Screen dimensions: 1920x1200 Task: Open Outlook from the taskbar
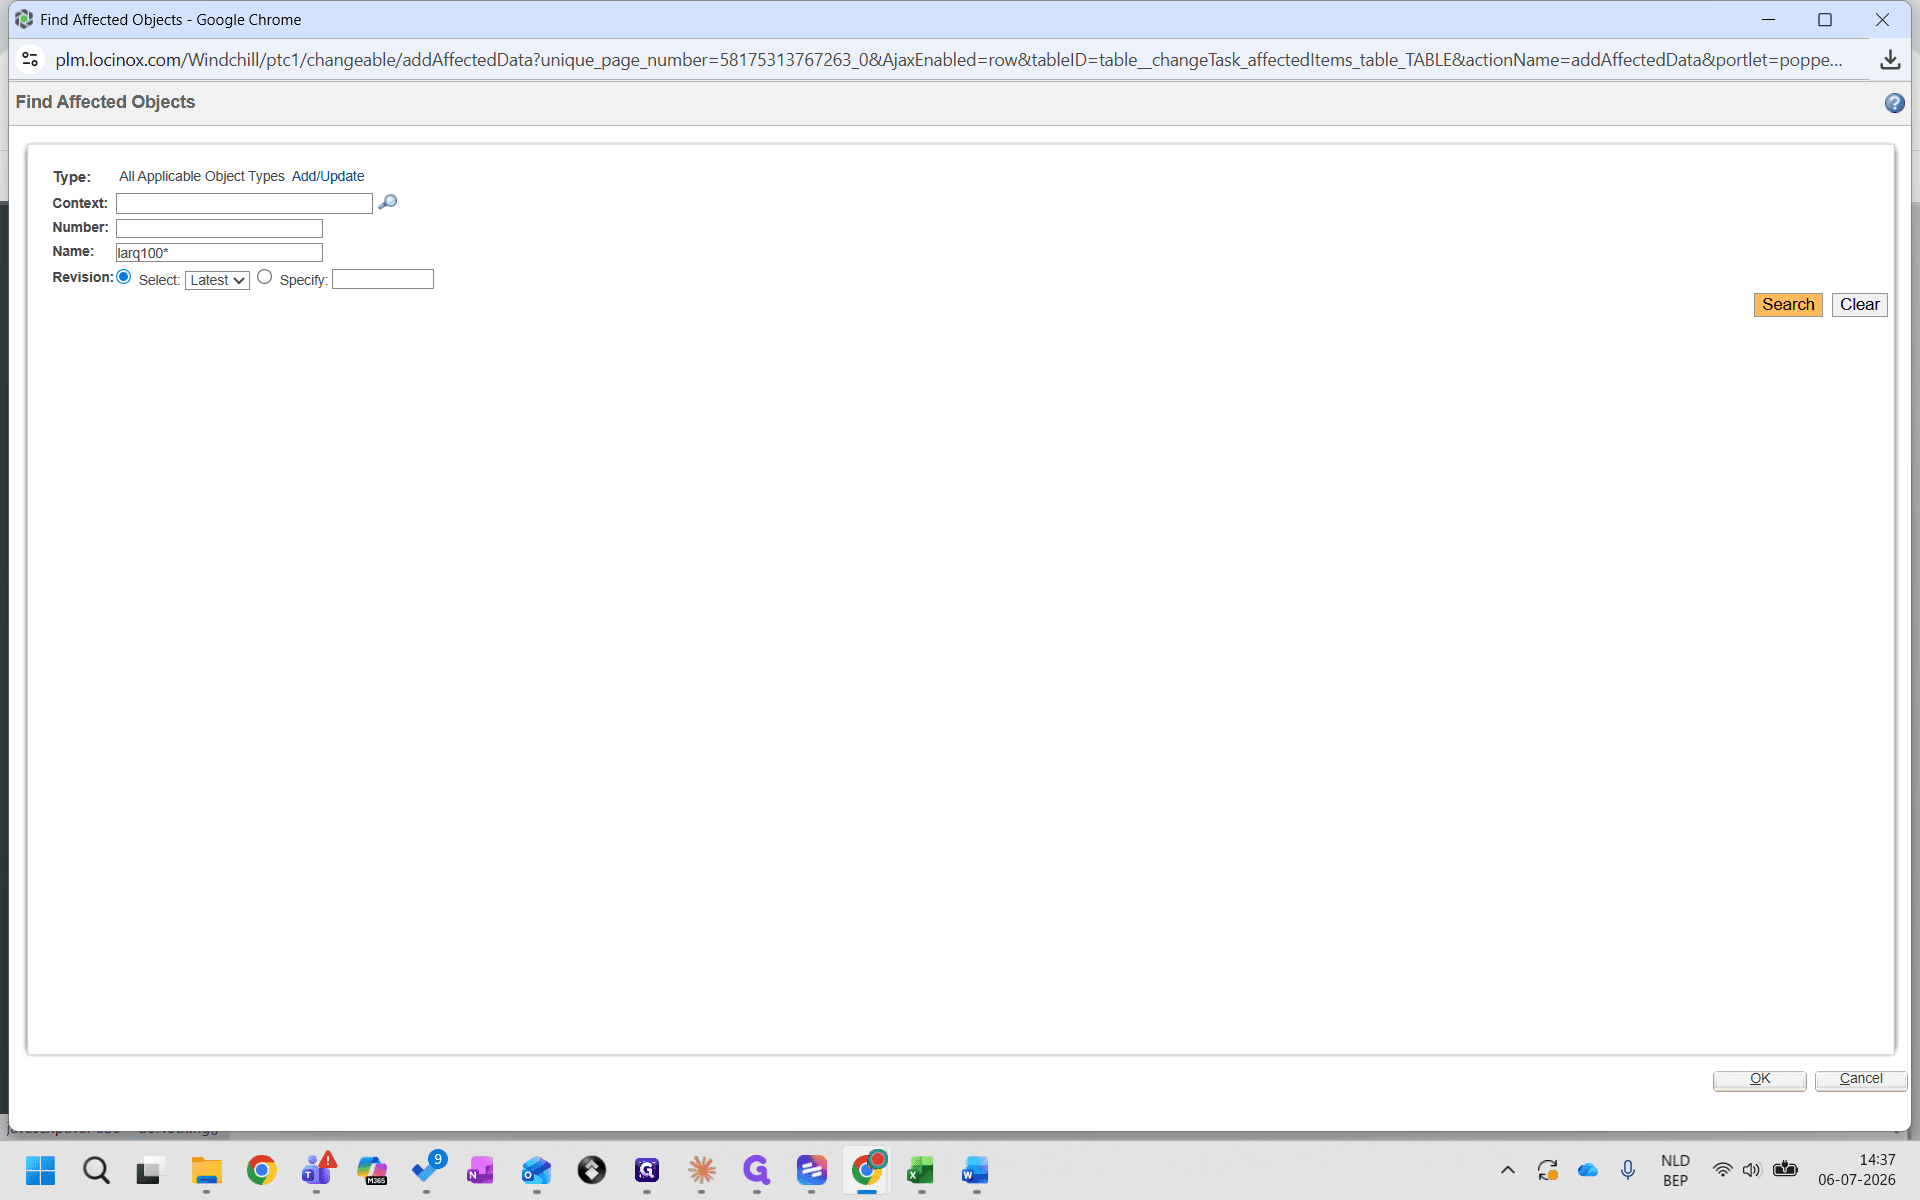(x=536, y=1170)
